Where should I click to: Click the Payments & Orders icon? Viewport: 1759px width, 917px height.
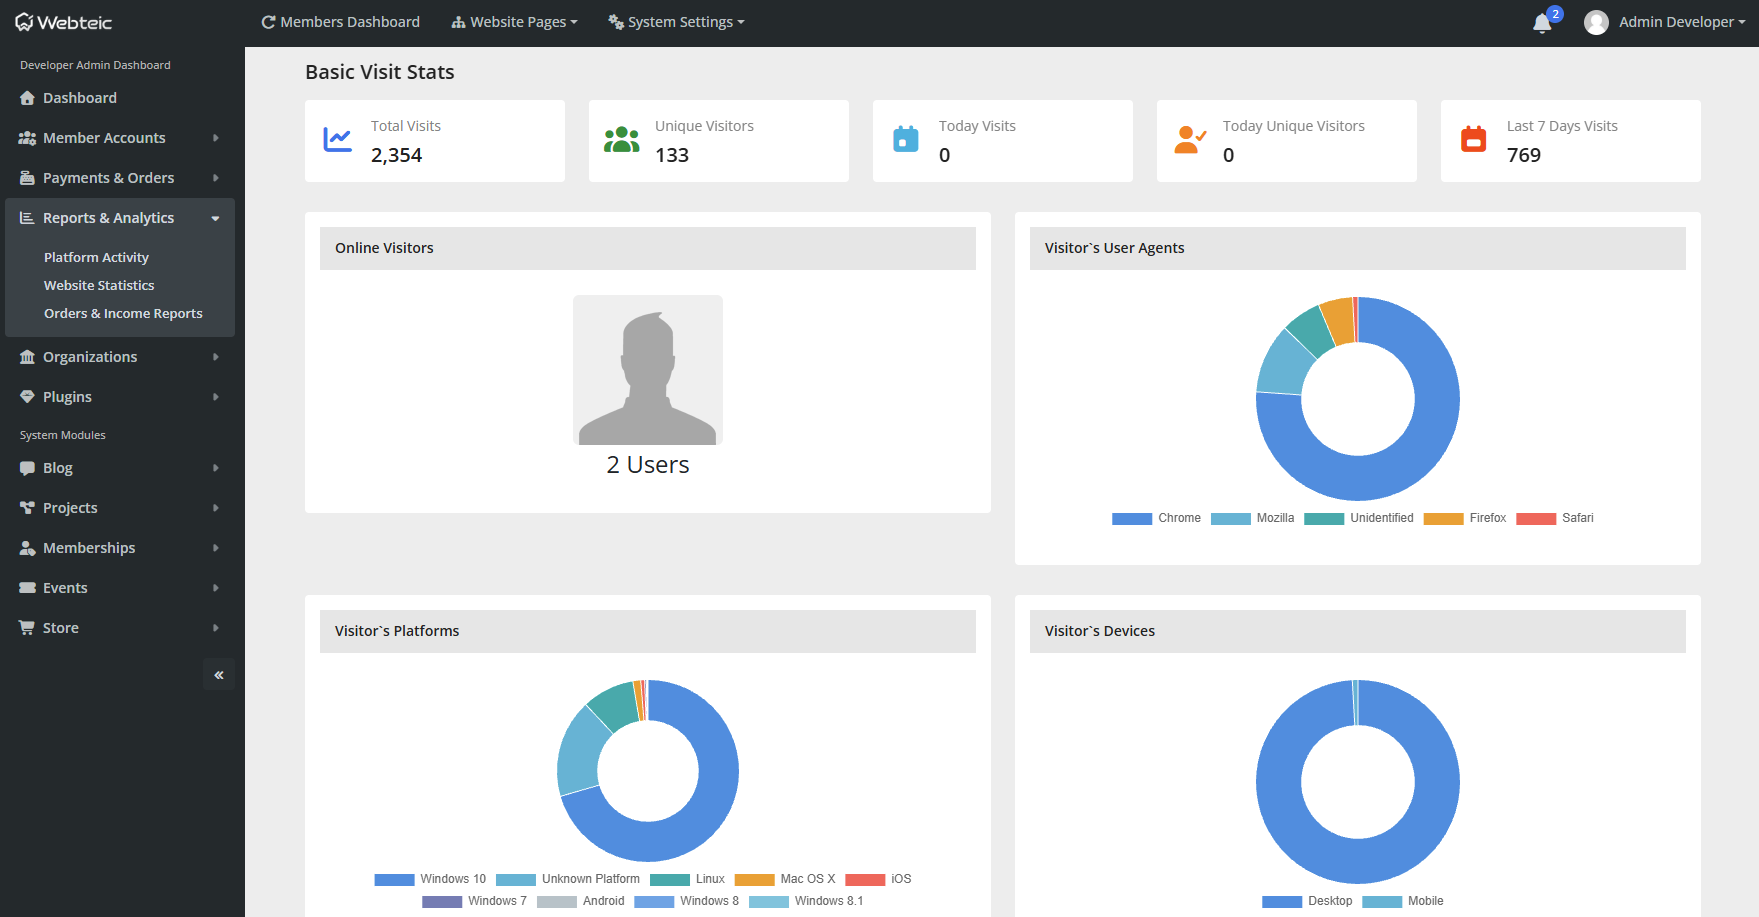click(27, 178)
